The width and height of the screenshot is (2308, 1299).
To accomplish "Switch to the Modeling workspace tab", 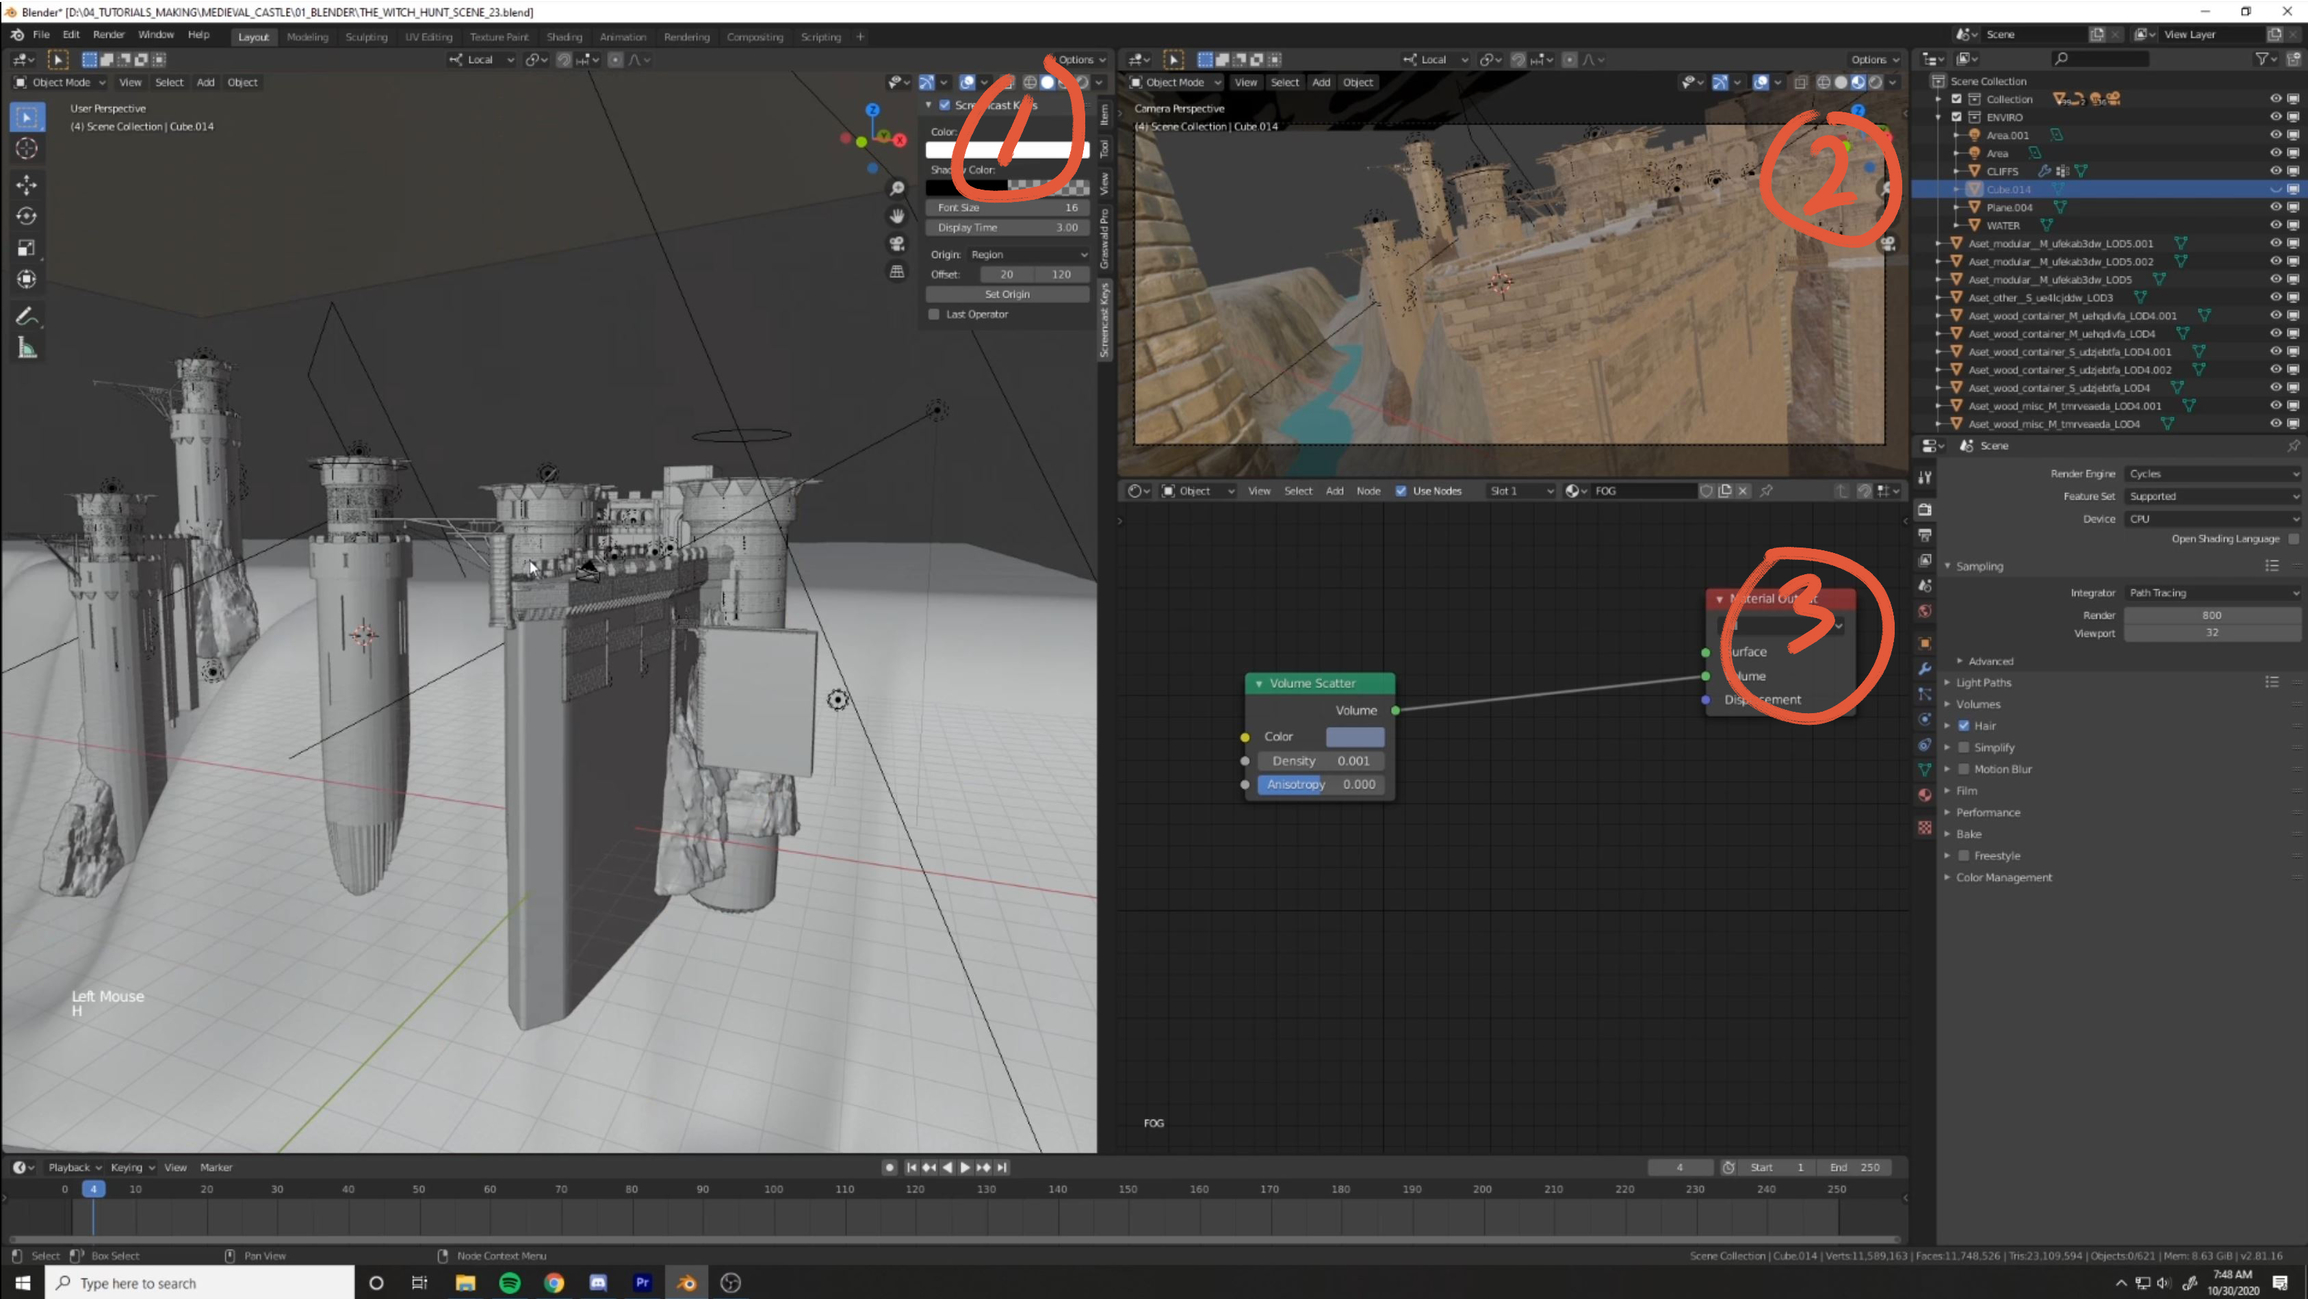I will click(307, 37).
